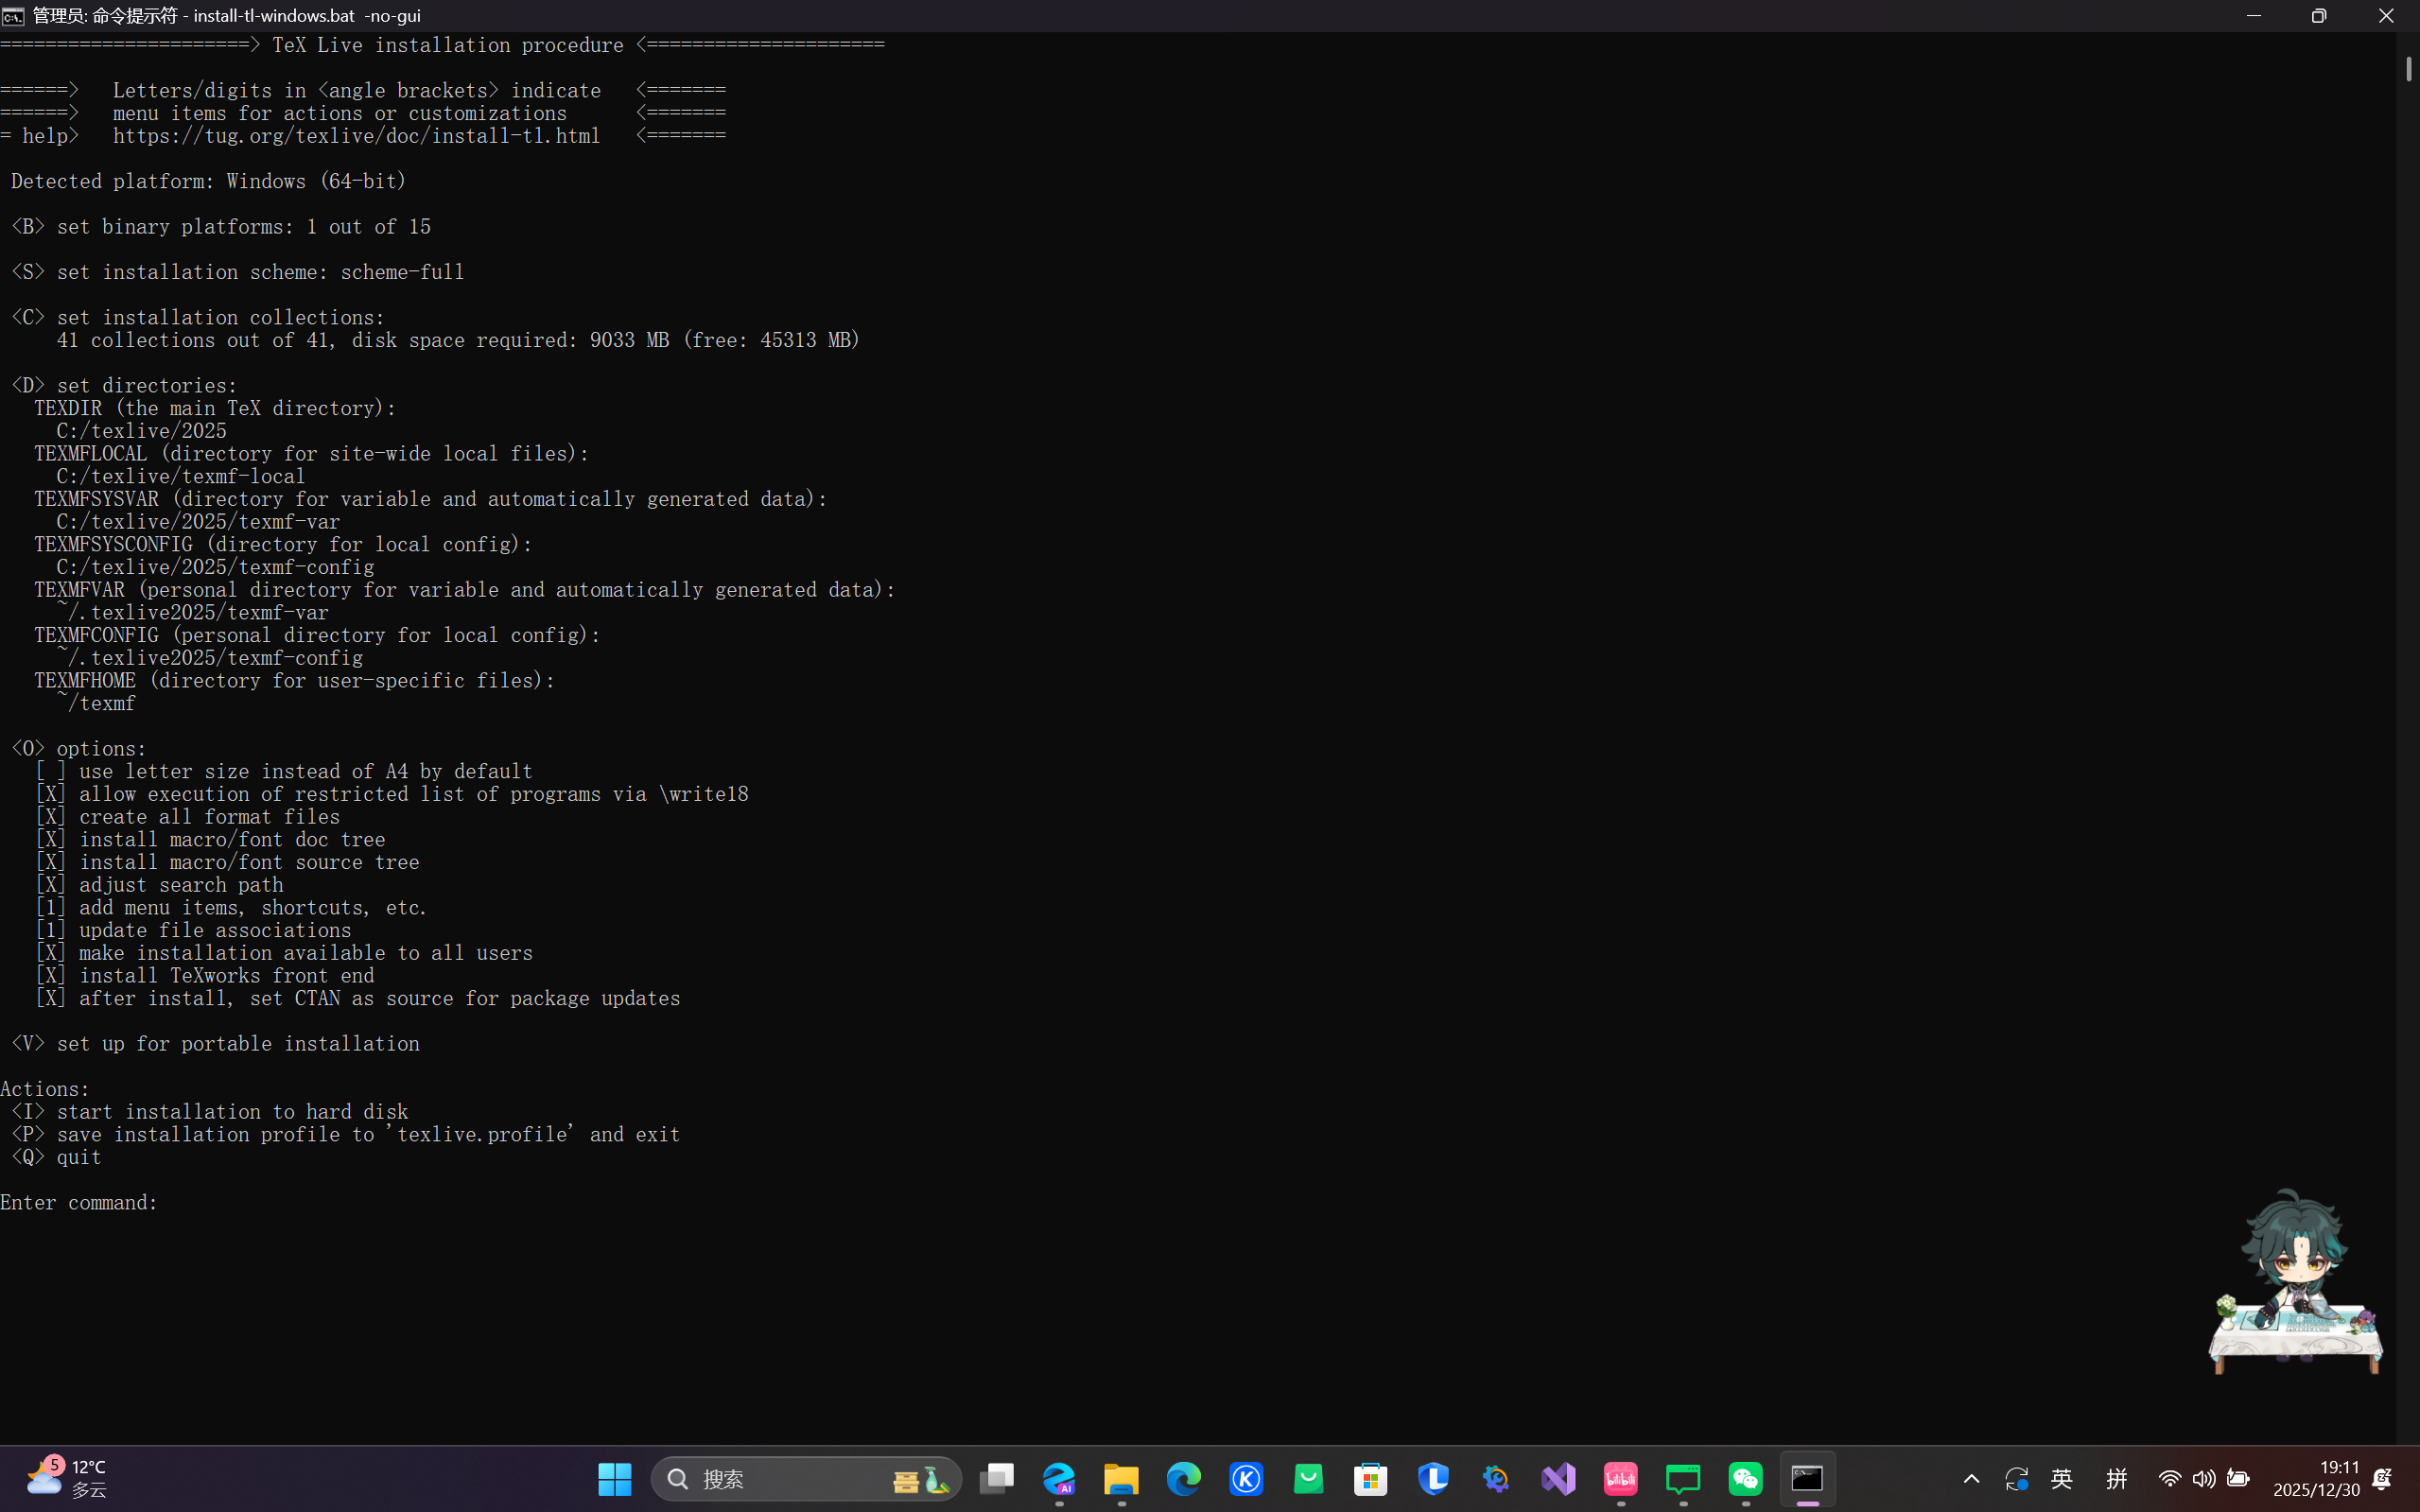The height and width of the screenshot is (1512, 2420).
Task: Open bilibili from the taskbar
Action: (x=1620, y=1478)
